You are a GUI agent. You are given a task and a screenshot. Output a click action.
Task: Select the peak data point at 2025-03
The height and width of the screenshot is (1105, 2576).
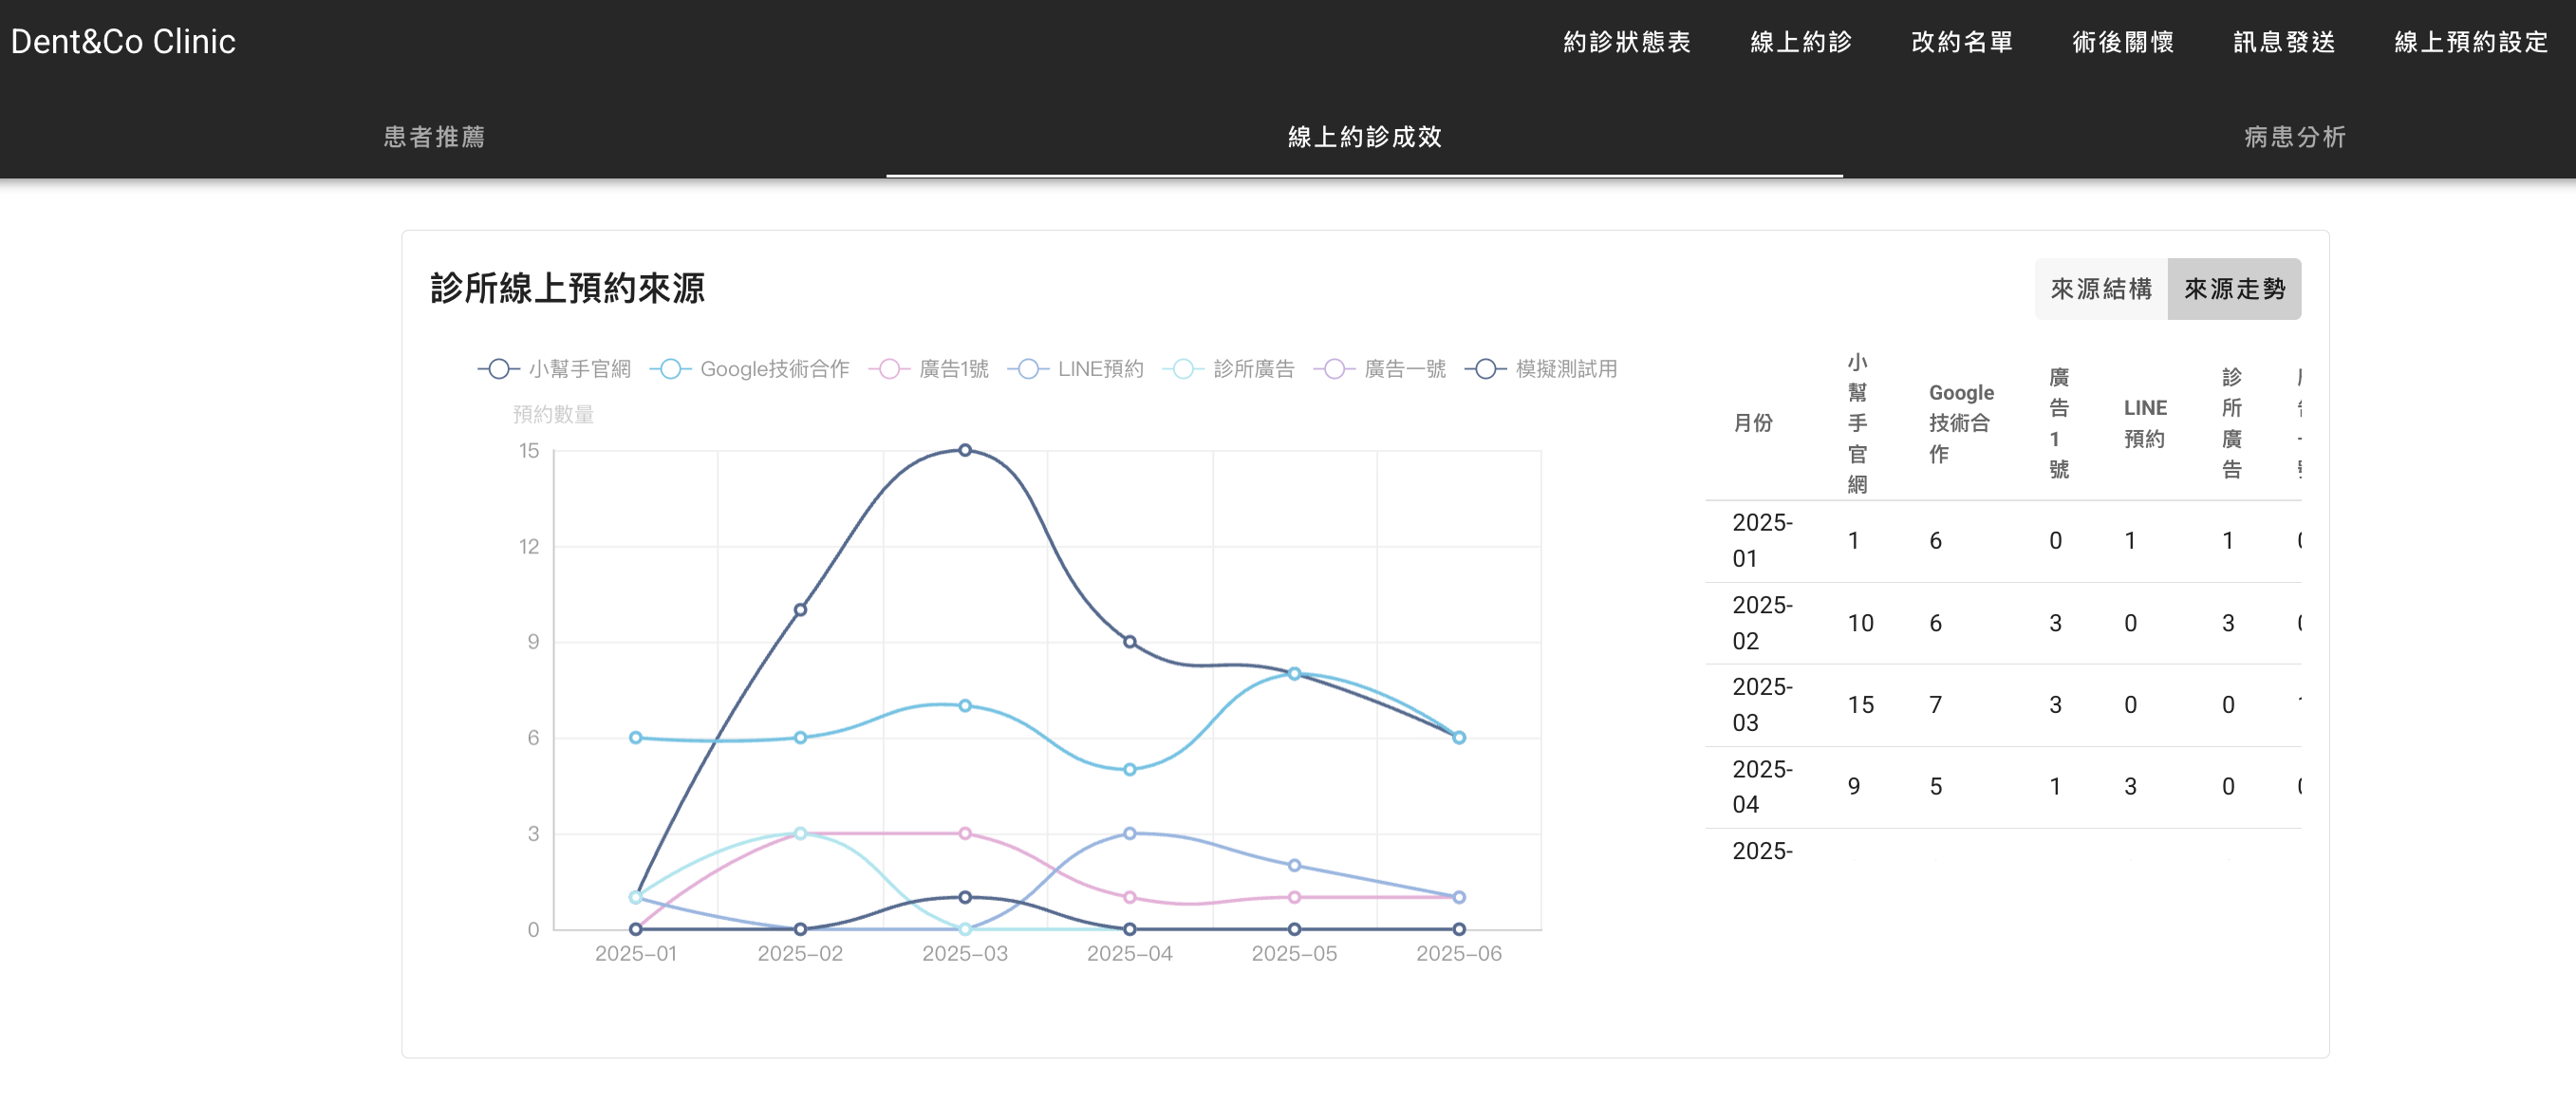[x=964, y=450]
